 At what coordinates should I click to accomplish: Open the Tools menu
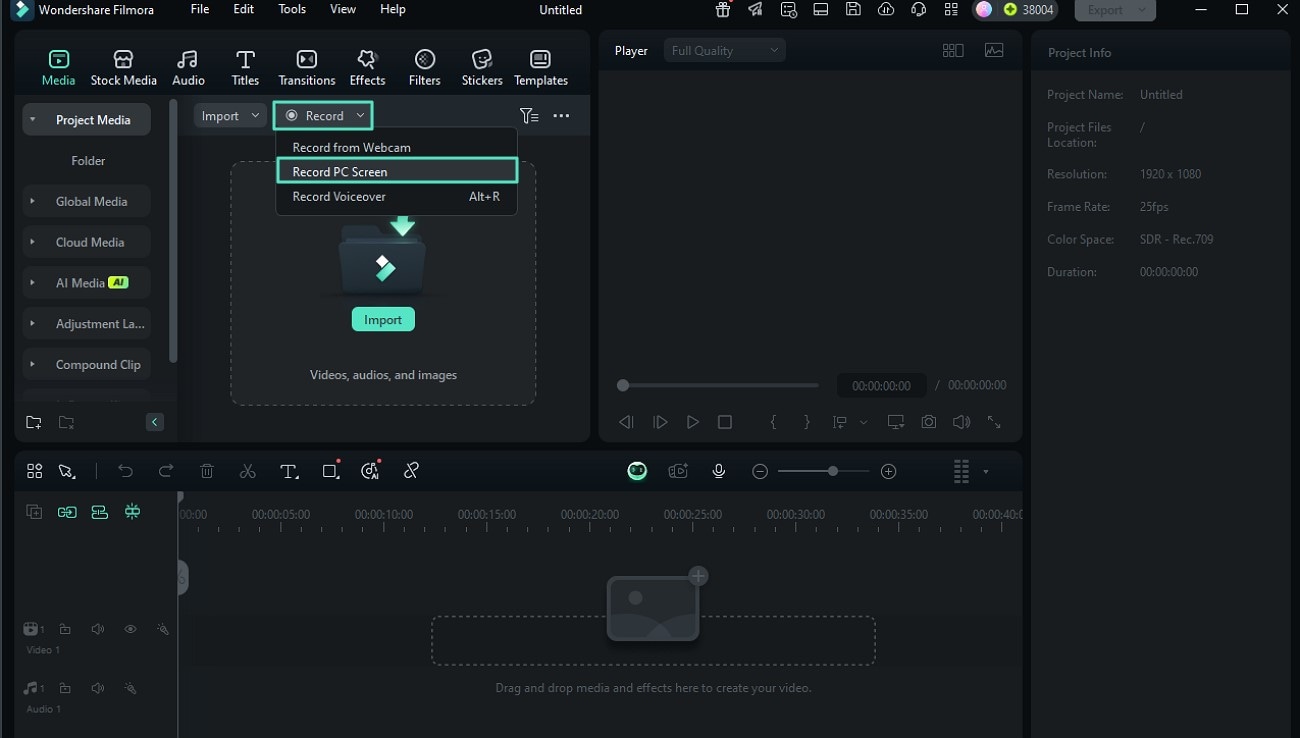[x=292, y=9]
